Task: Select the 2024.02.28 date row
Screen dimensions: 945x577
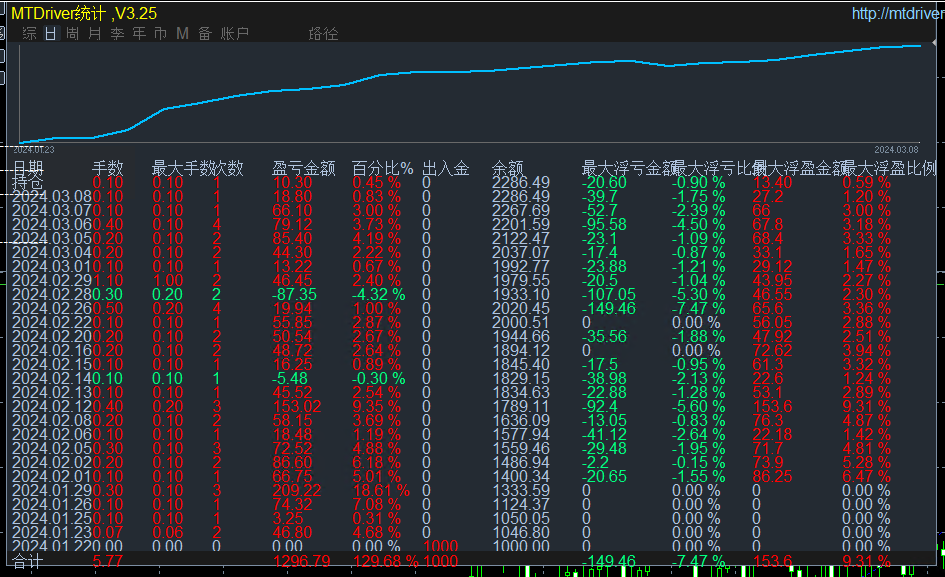Action: pos(52,294)
